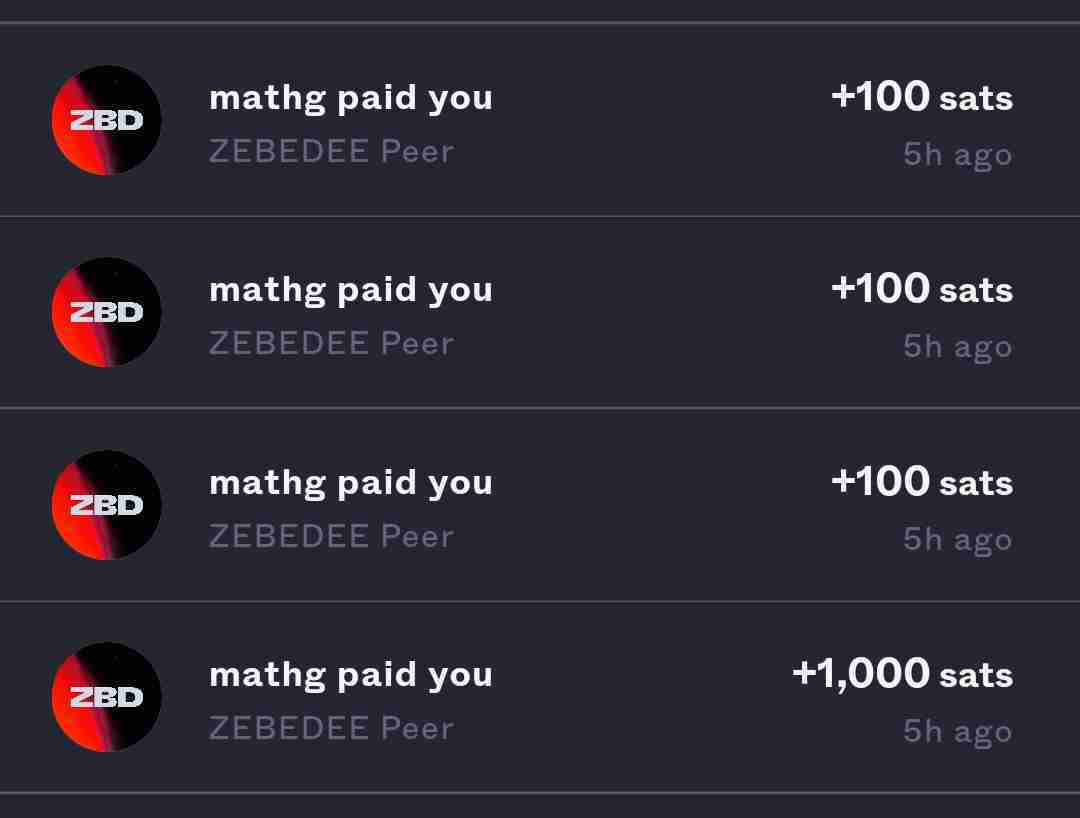Select the +1,000 sats amount
1080x818 pixels.
click(x=902, y=674)
